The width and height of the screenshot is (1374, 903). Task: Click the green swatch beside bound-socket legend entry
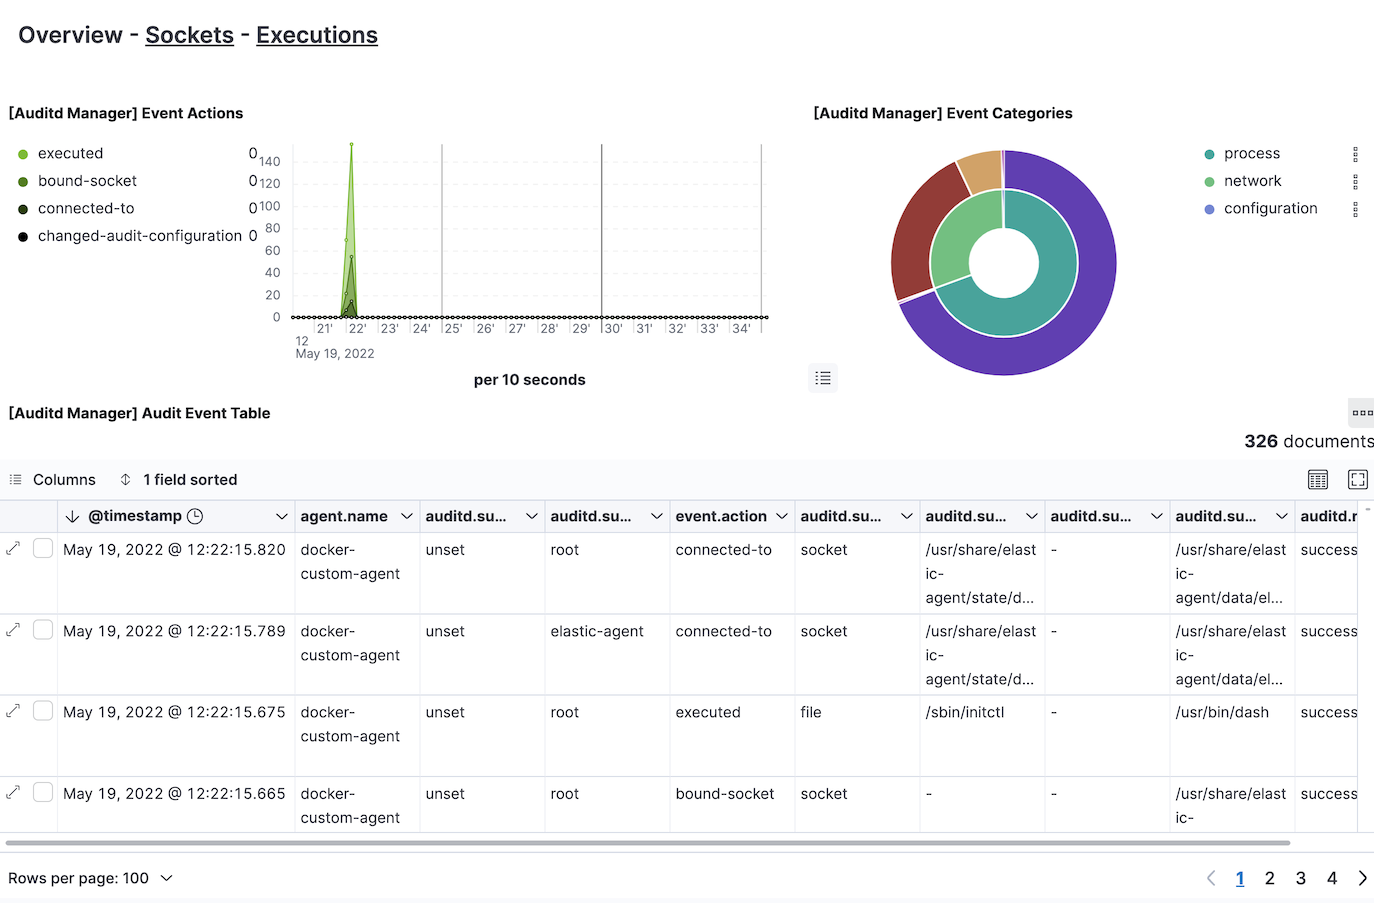22,180
